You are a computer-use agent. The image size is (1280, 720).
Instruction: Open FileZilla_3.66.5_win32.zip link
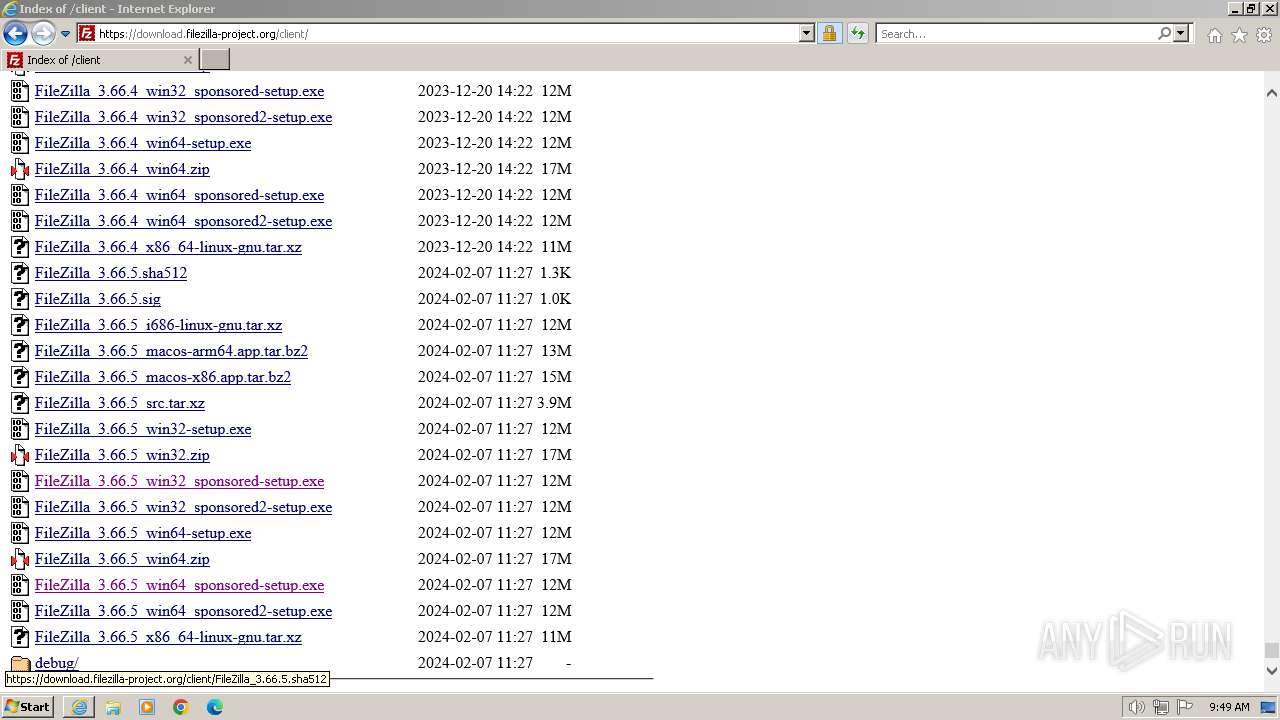(122, 455)
